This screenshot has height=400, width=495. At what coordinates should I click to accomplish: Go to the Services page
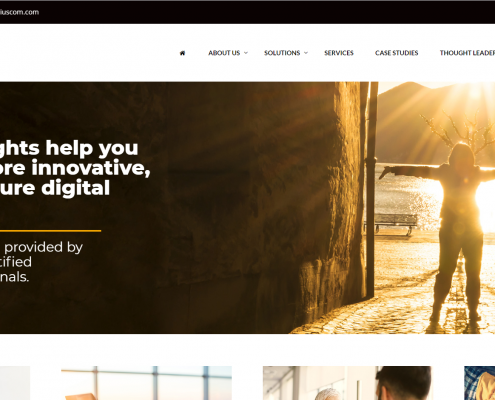[339, 53]
